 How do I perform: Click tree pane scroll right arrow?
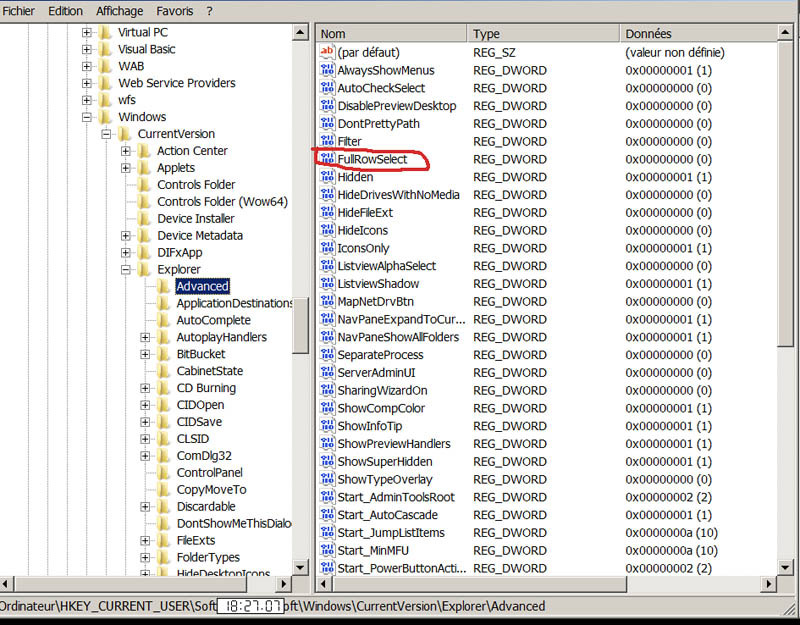click(x=284, y=584)
